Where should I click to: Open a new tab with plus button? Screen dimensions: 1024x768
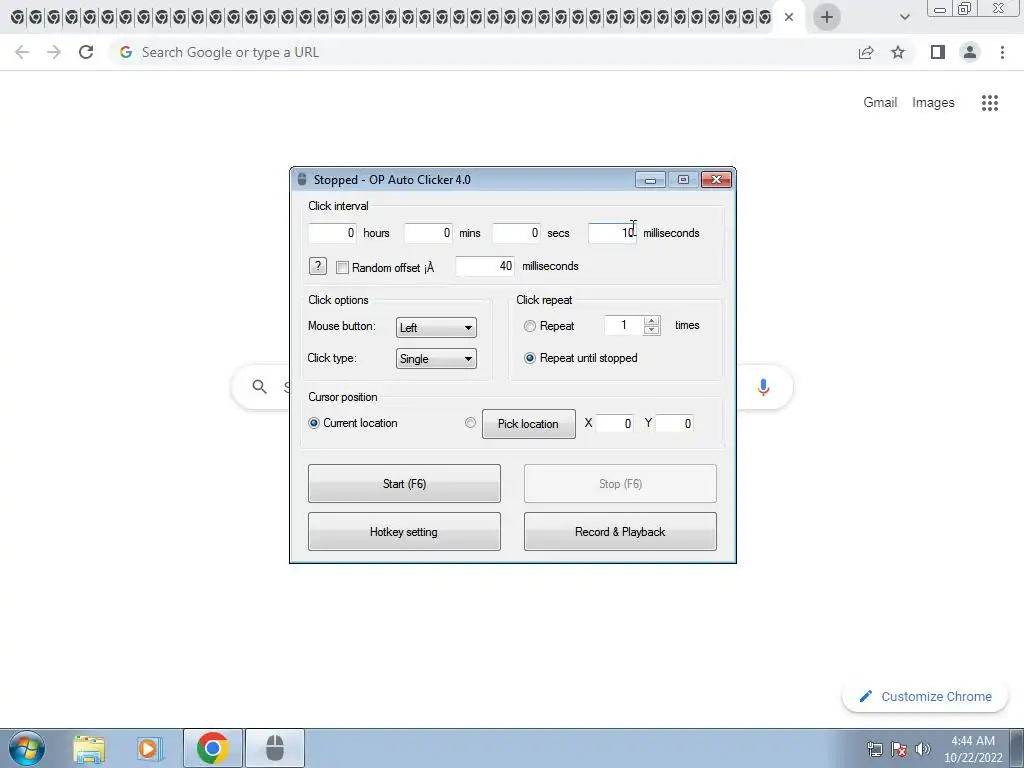(827, 17)
